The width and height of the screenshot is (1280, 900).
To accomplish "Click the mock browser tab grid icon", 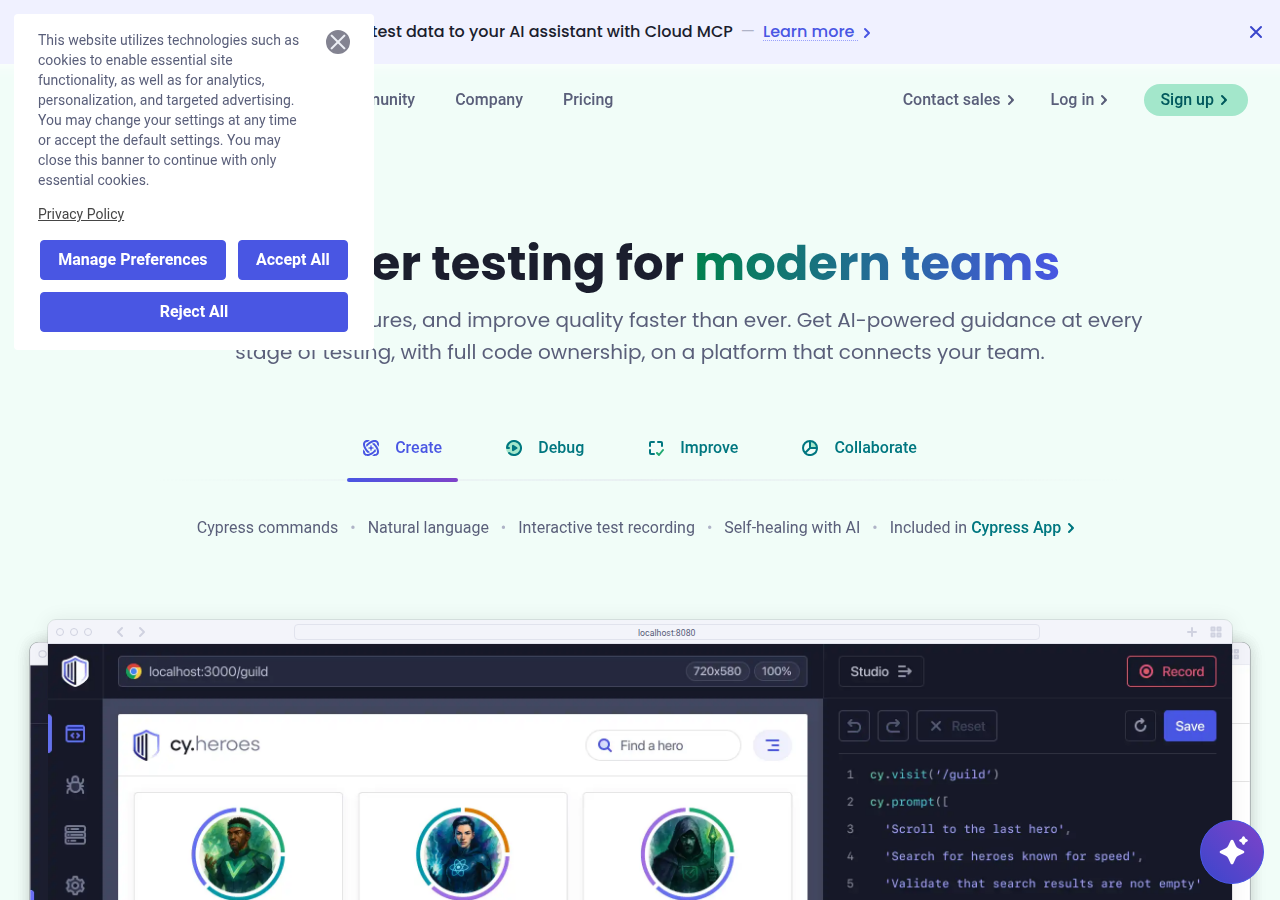I will pyautogui.click(x=1216, y=632).
